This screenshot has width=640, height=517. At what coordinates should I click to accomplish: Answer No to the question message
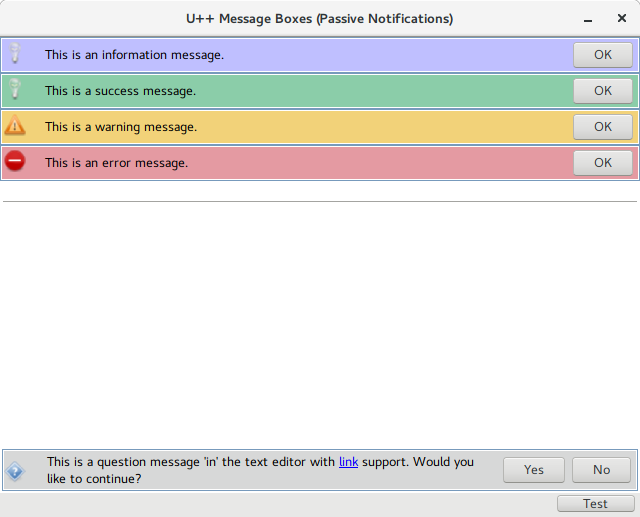(601, 470)
